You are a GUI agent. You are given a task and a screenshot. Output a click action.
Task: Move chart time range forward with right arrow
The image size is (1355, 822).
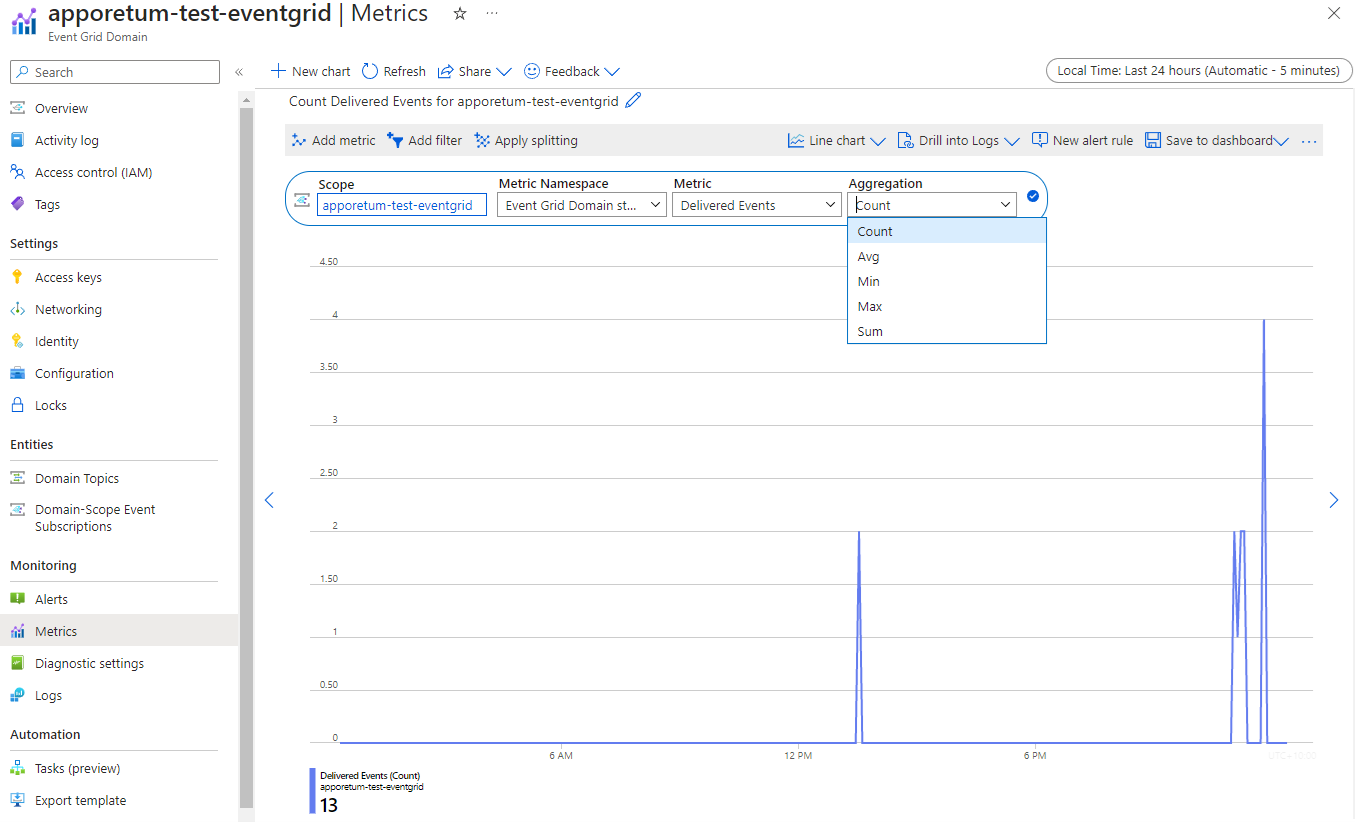coord(1333,500)
